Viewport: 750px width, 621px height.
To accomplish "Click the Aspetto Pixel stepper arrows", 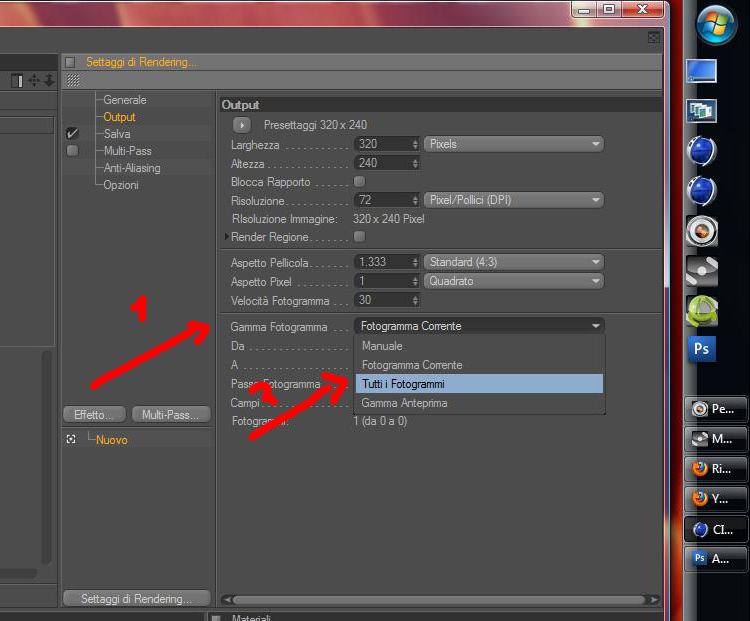I will coord(415,281).
